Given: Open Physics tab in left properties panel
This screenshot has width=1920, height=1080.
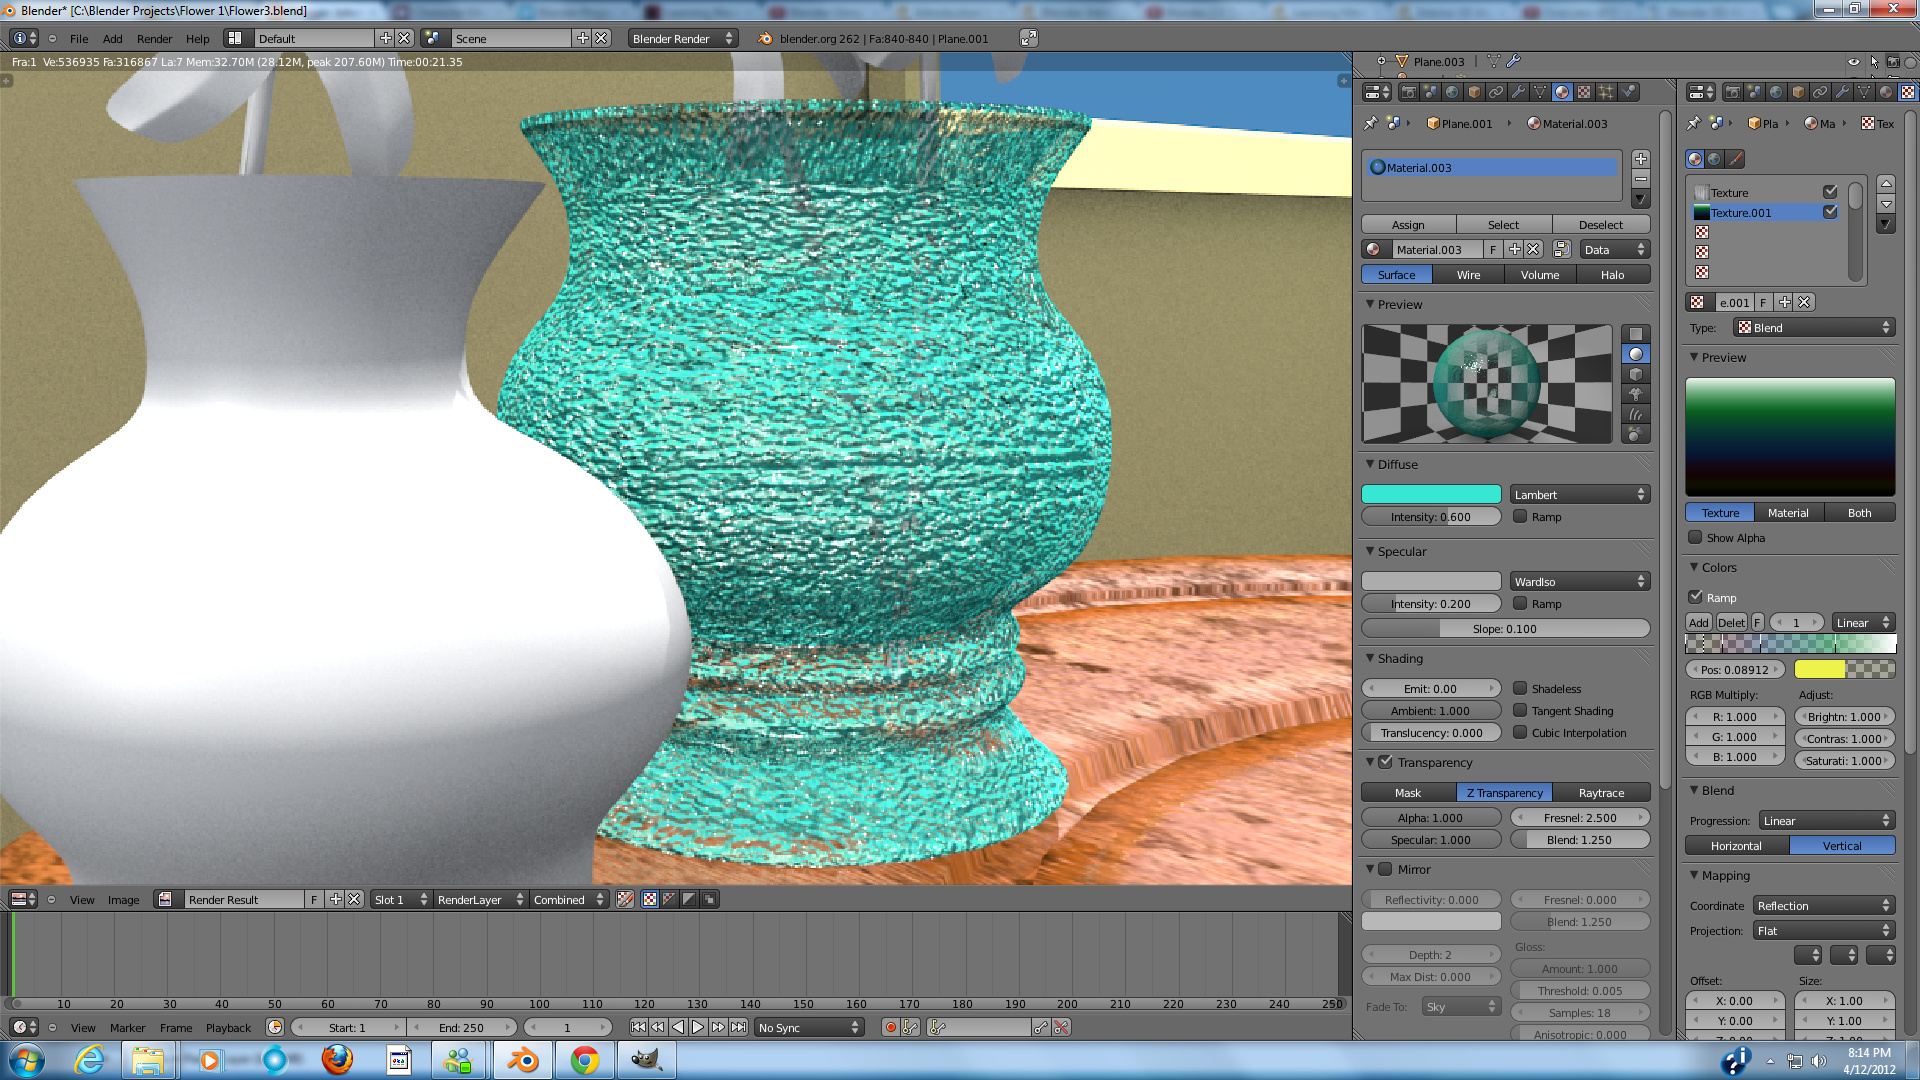Looking at the screenshot, I should (x=1629, y=92).
